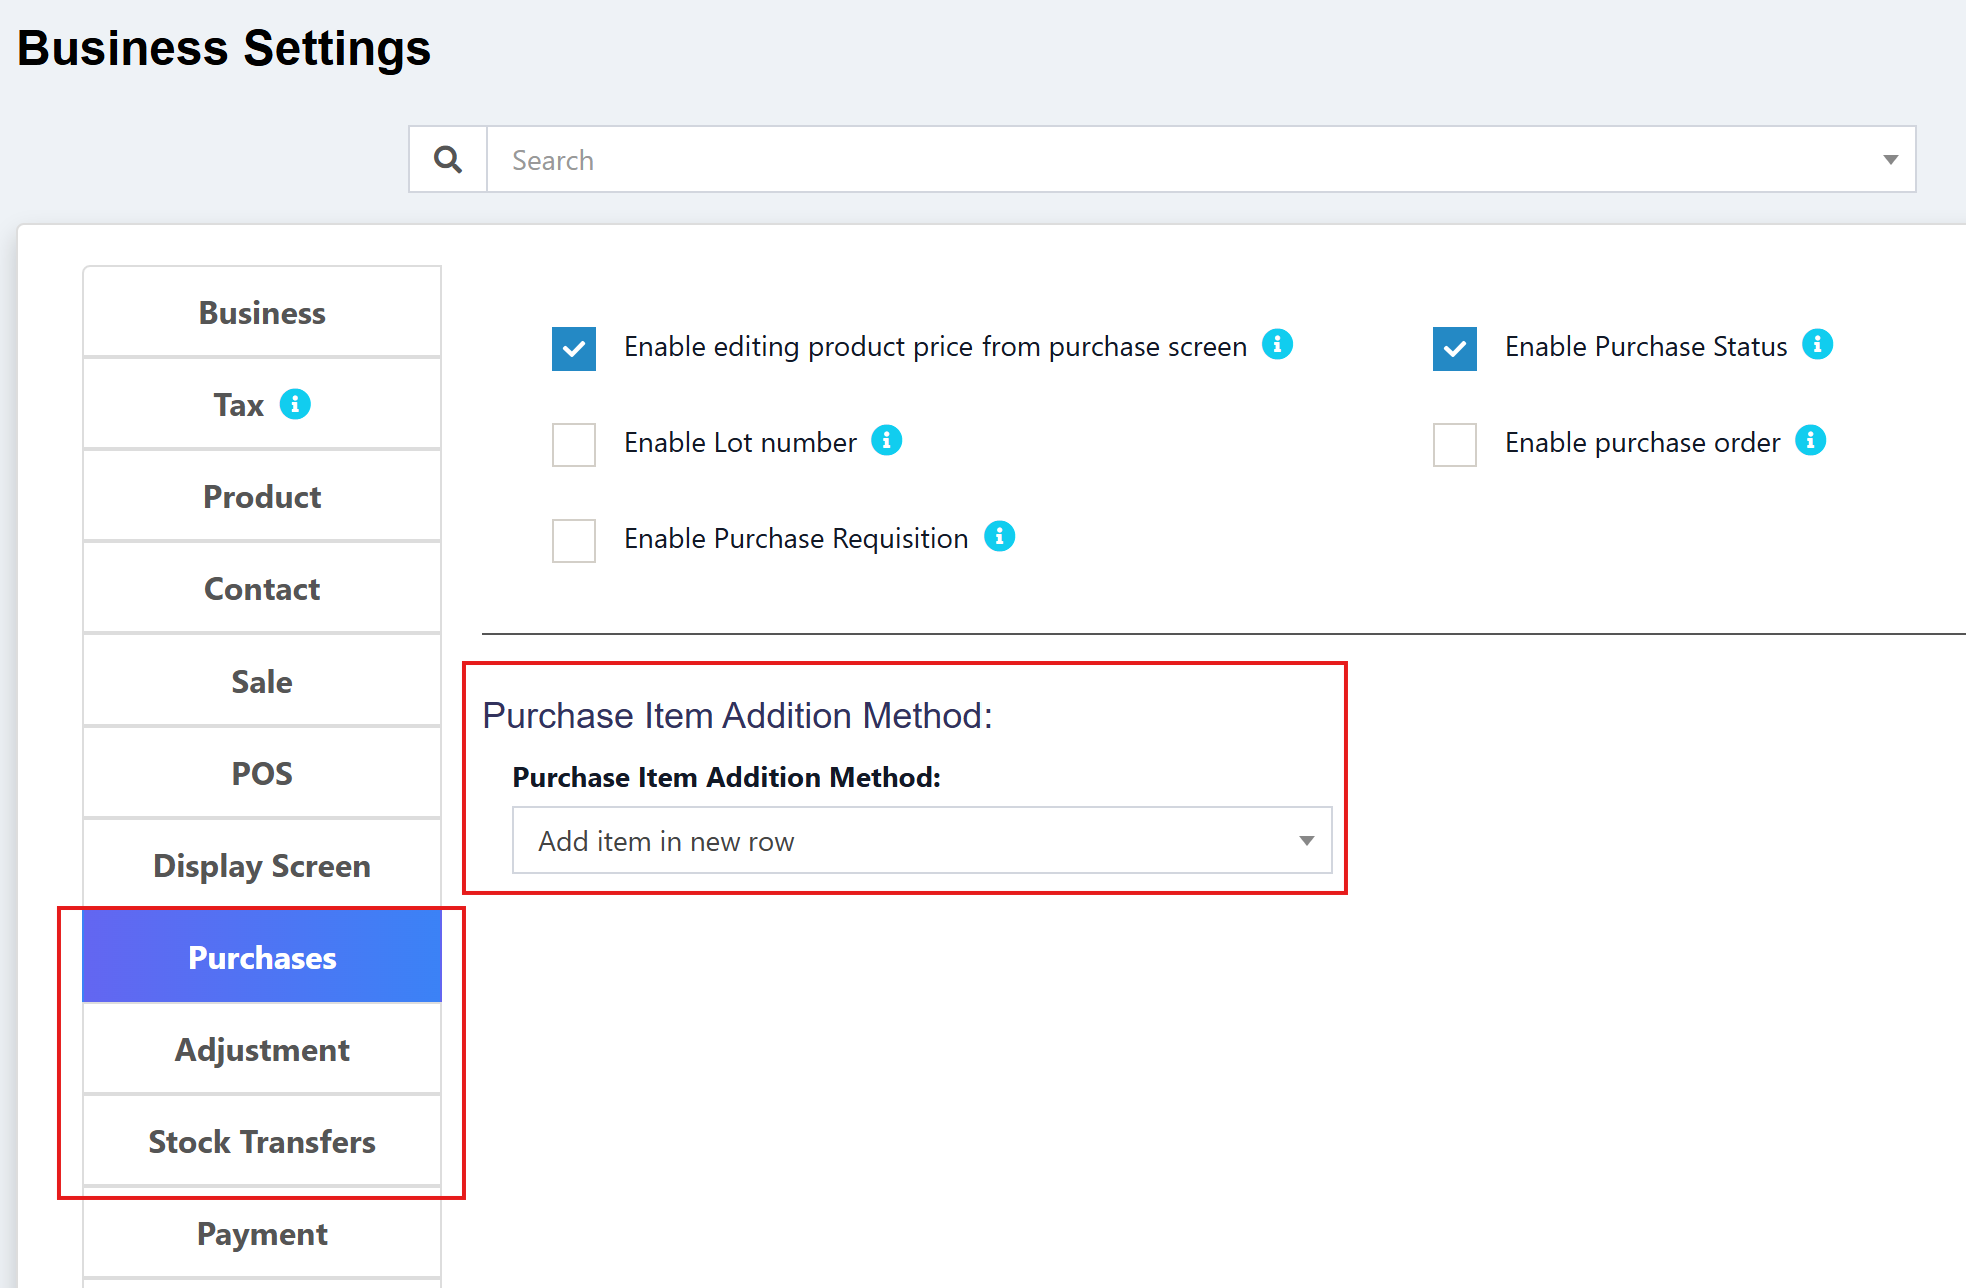View info about Enable purchase order
Image resolution: width=1966 pixels, height=1288 pixels.
pos(1811,439)
